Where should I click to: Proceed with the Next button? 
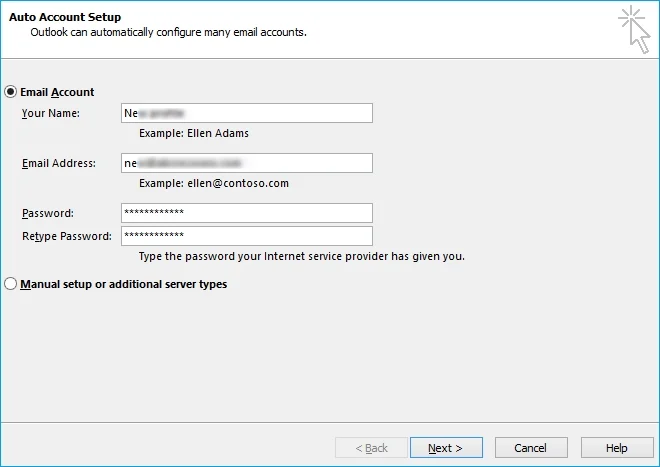point(446,448)
